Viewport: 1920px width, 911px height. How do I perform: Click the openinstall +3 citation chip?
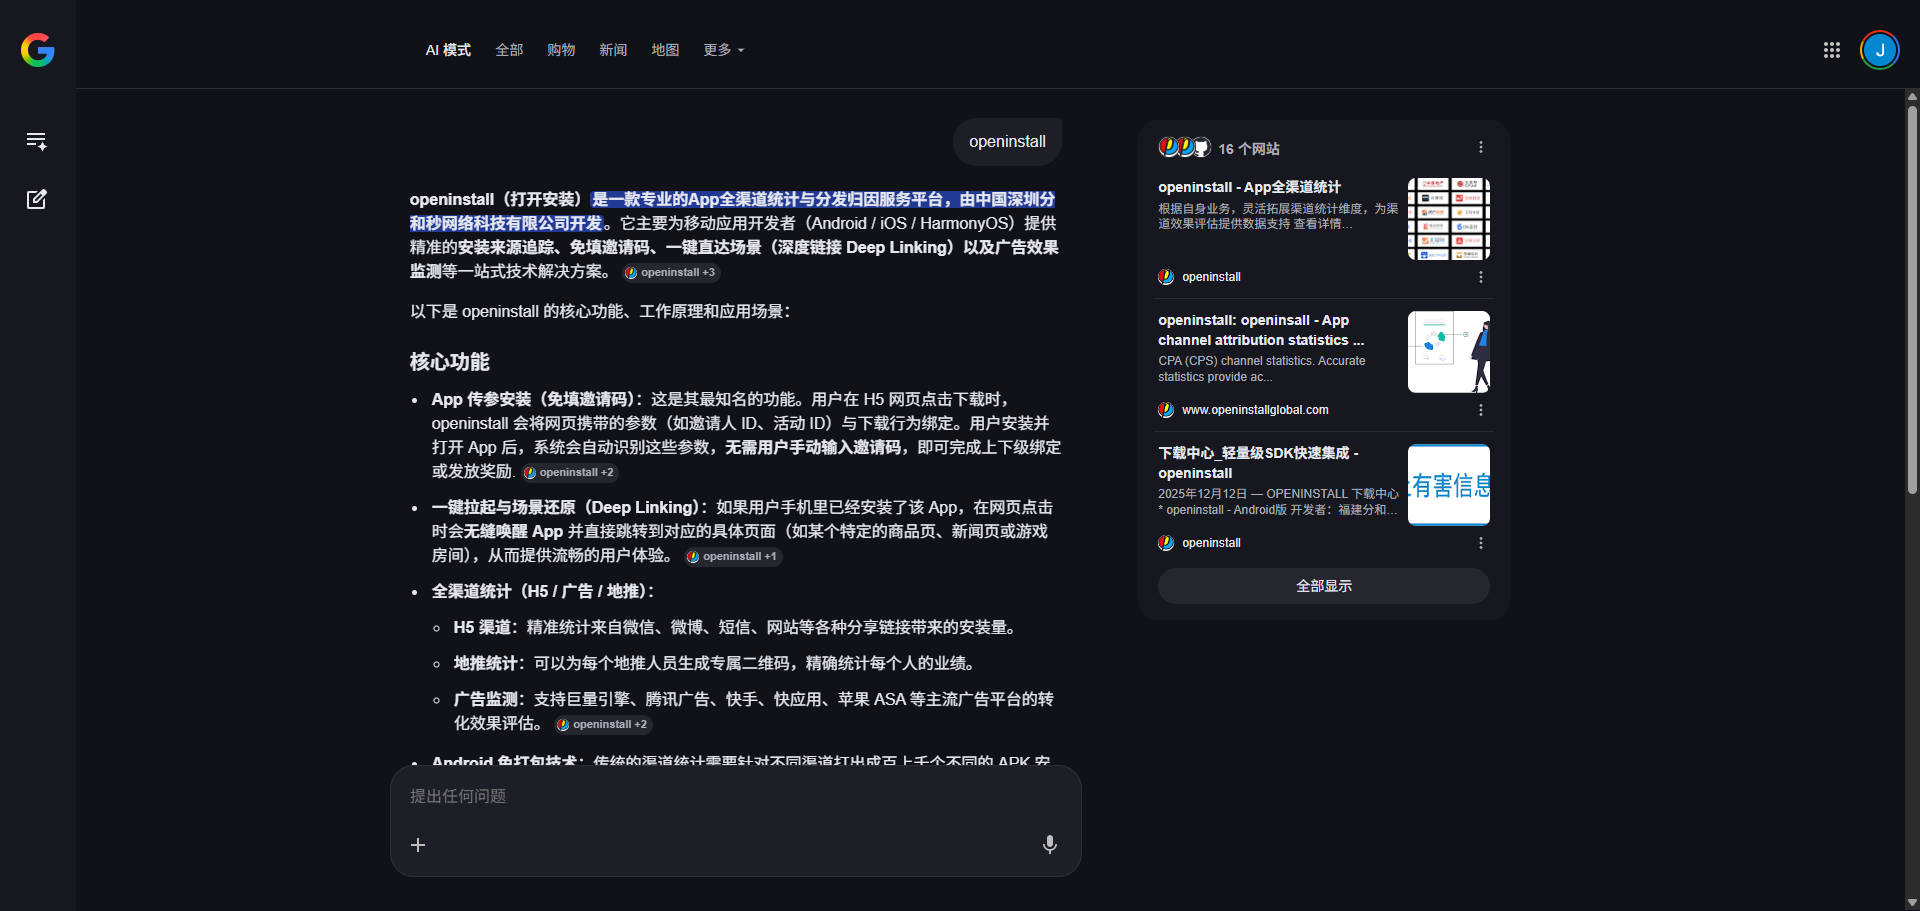(670, 272)
